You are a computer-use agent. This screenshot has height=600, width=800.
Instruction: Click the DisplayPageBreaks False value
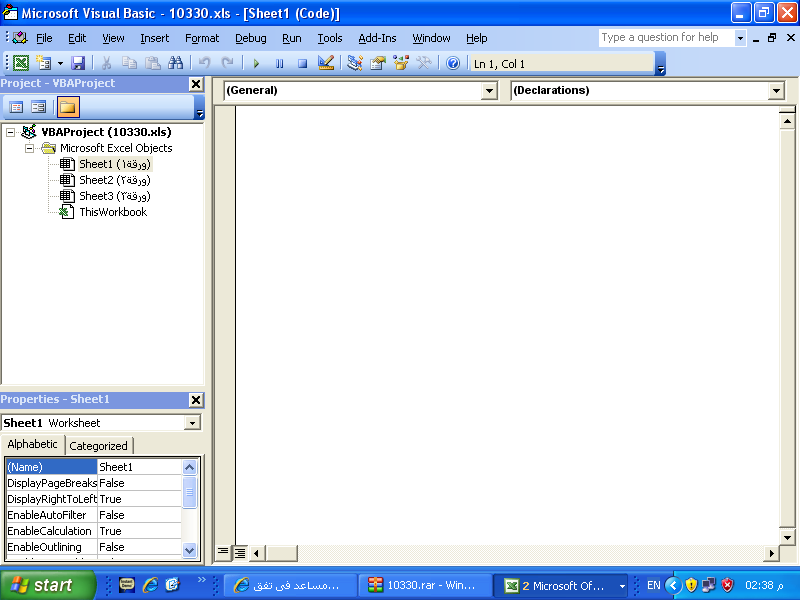[x=139, y=483]
